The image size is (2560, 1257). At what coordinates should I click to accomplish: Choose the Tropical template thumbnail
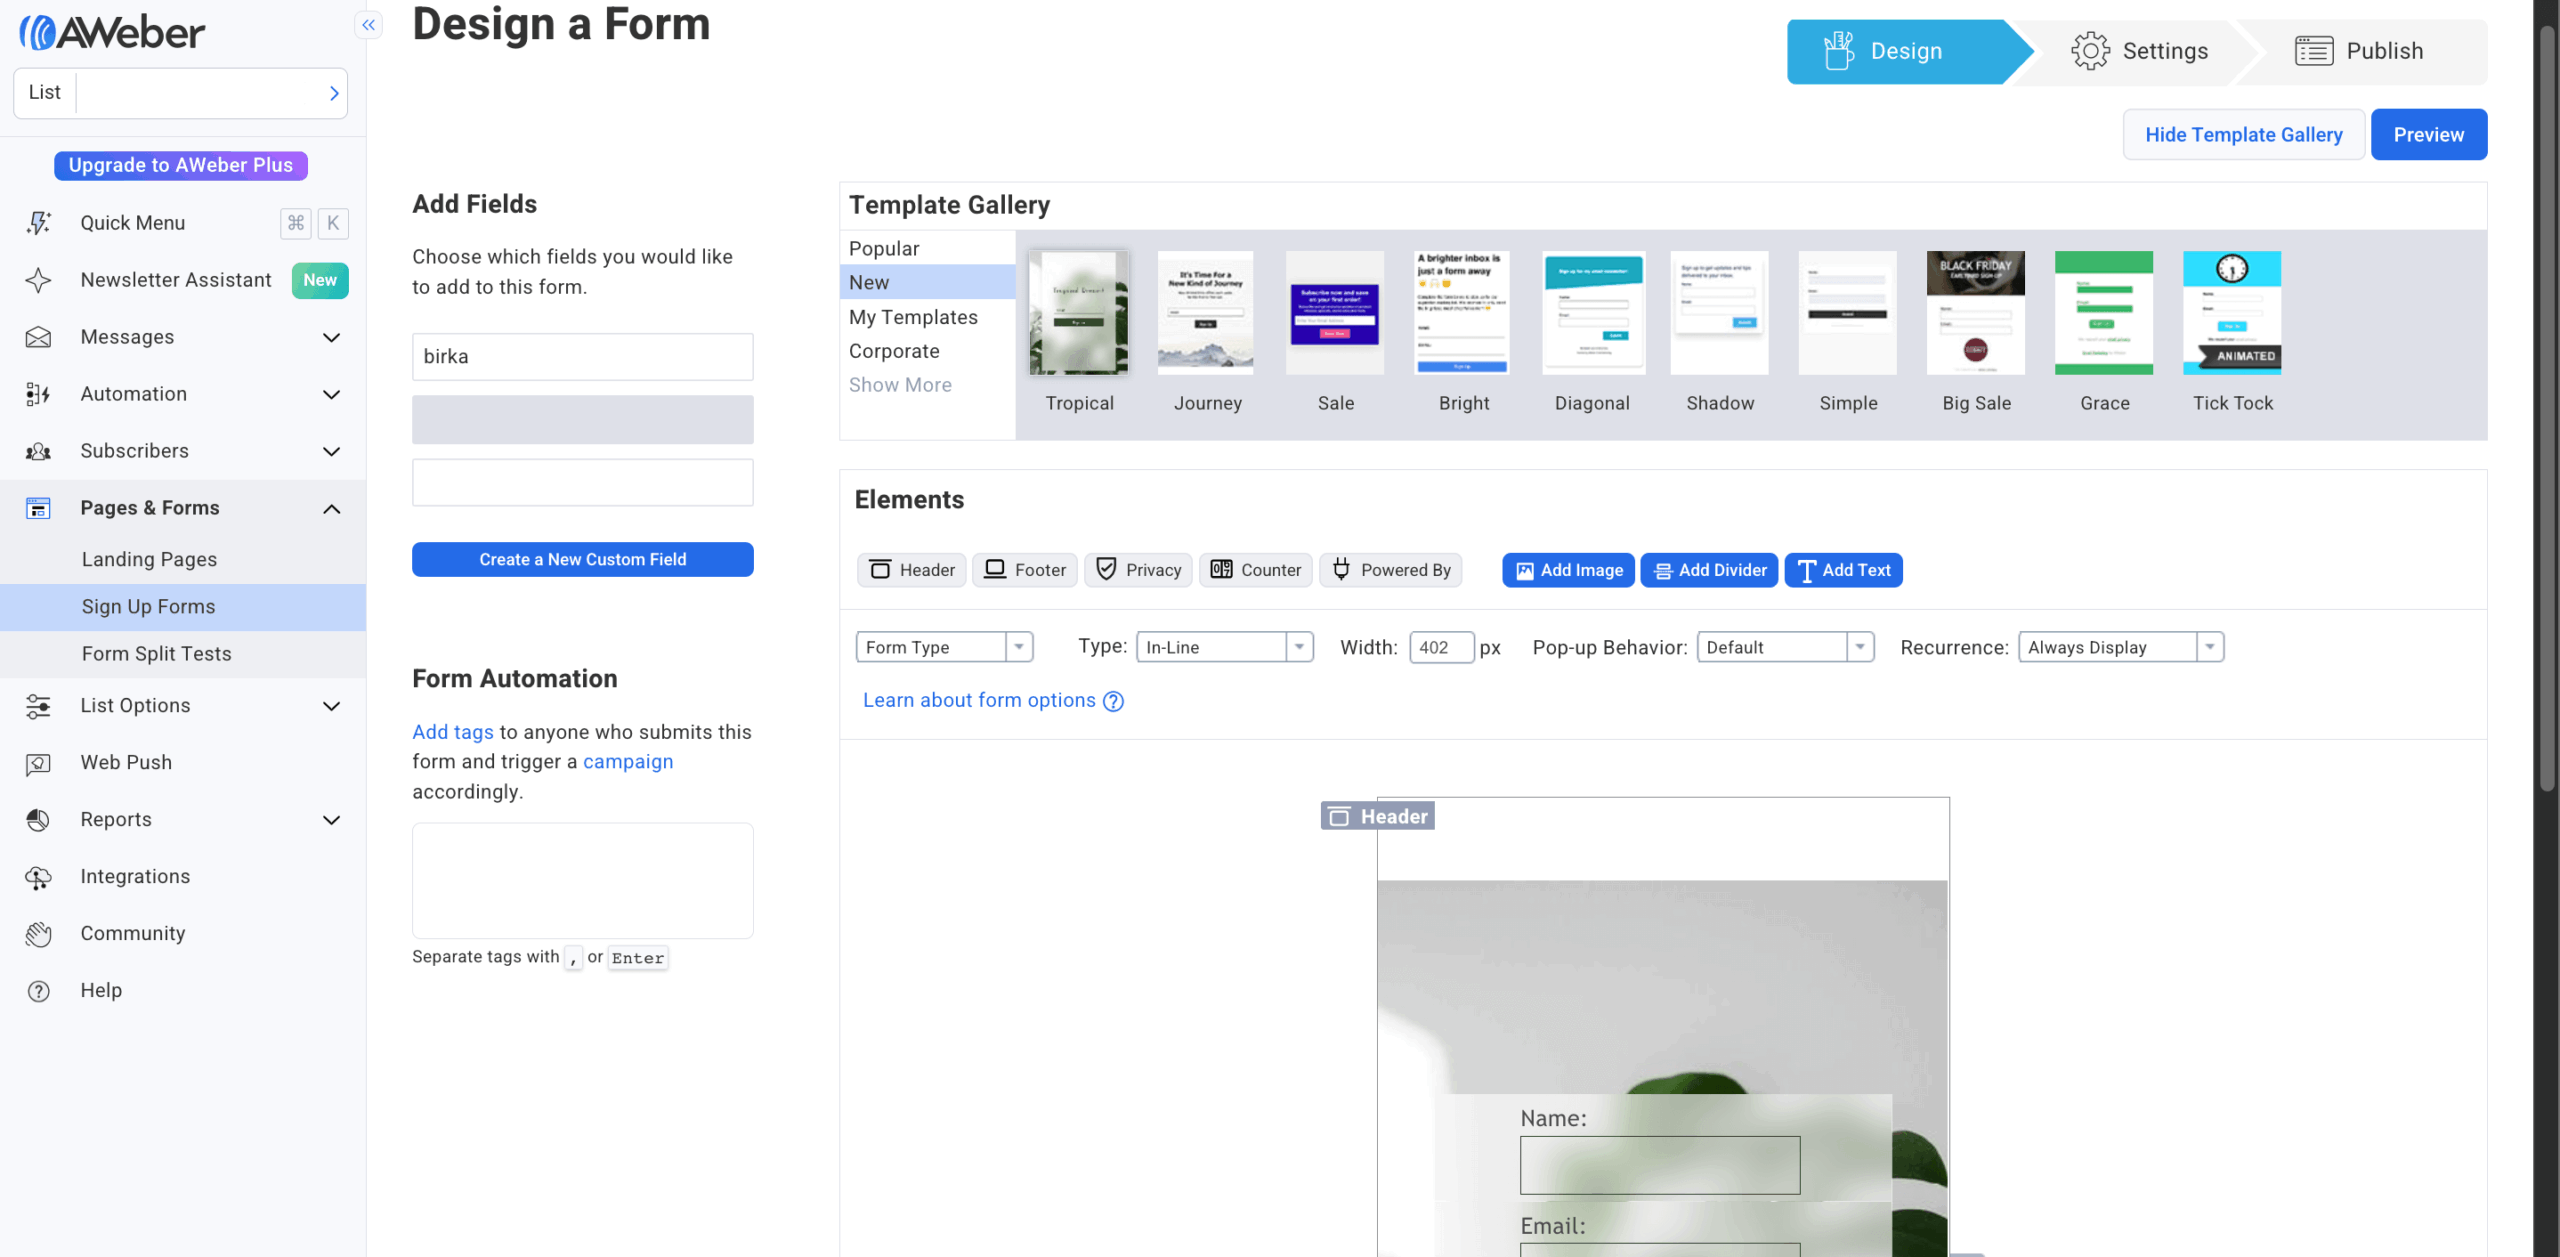coord(1079,313)
